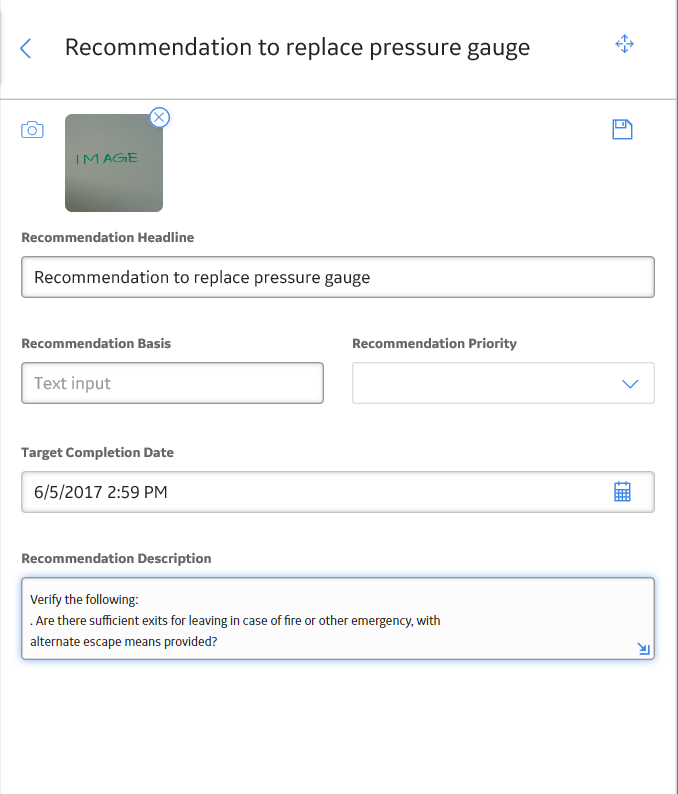Viewport: 678px width, 794px height.
Task: Expand the Recommendation Priority dropdown arrow
Action: coord(630,384)
